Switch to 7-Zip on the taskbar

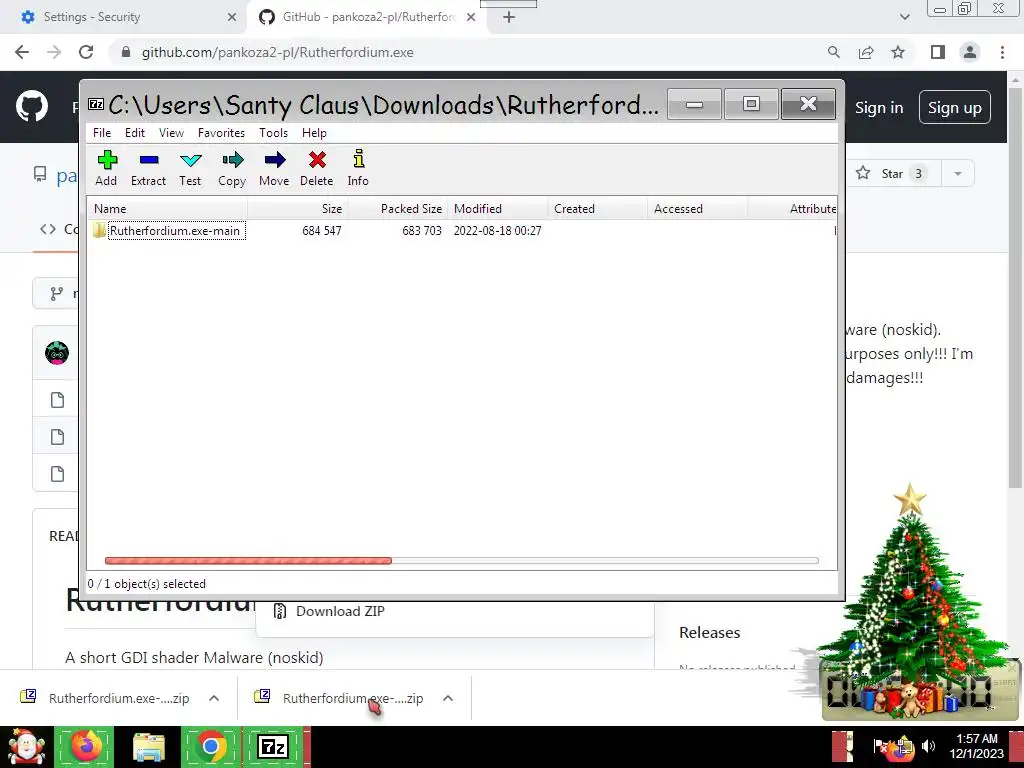(x=274, y=746)
